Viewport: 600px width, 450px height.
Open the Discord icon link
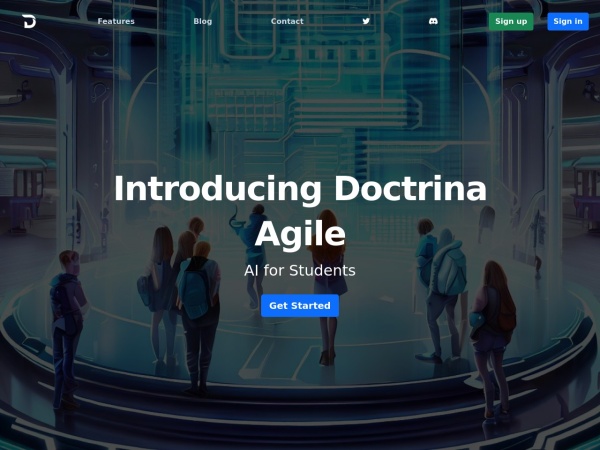pos(433,21)
